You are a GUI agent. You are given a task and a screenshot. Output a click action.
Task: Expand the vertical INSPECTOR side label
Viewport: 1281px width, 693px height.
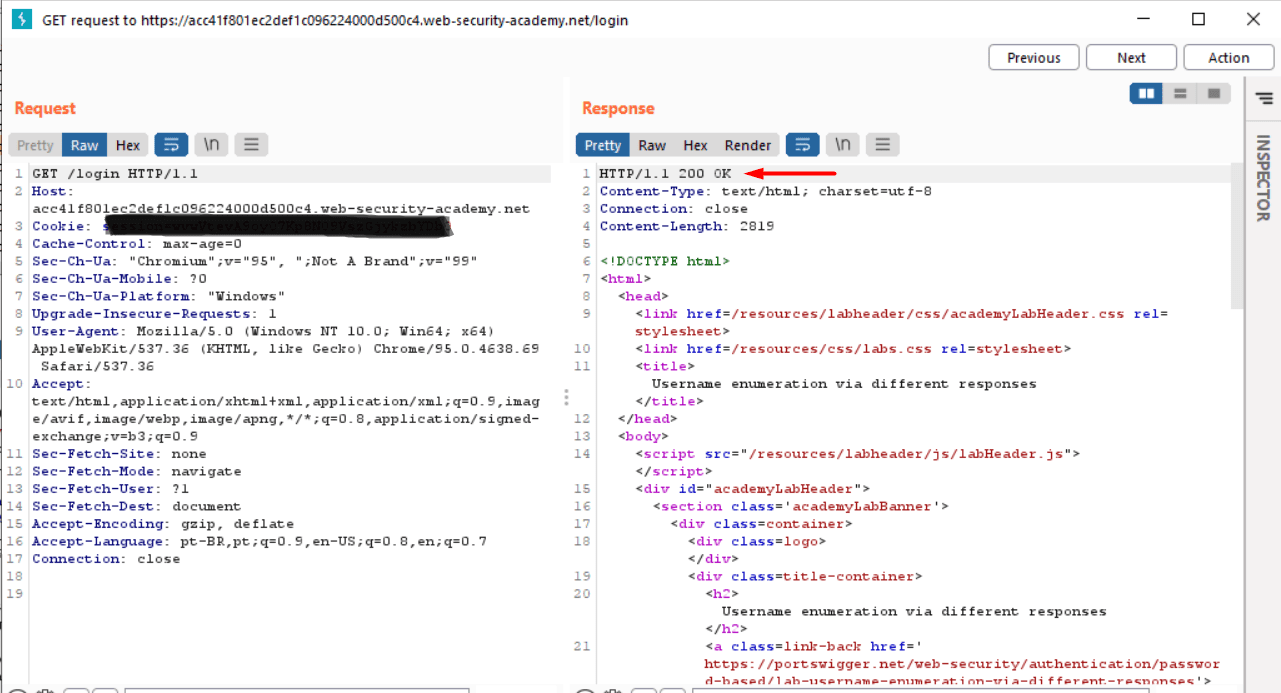pyautogui.click(x=1262, y=178)
